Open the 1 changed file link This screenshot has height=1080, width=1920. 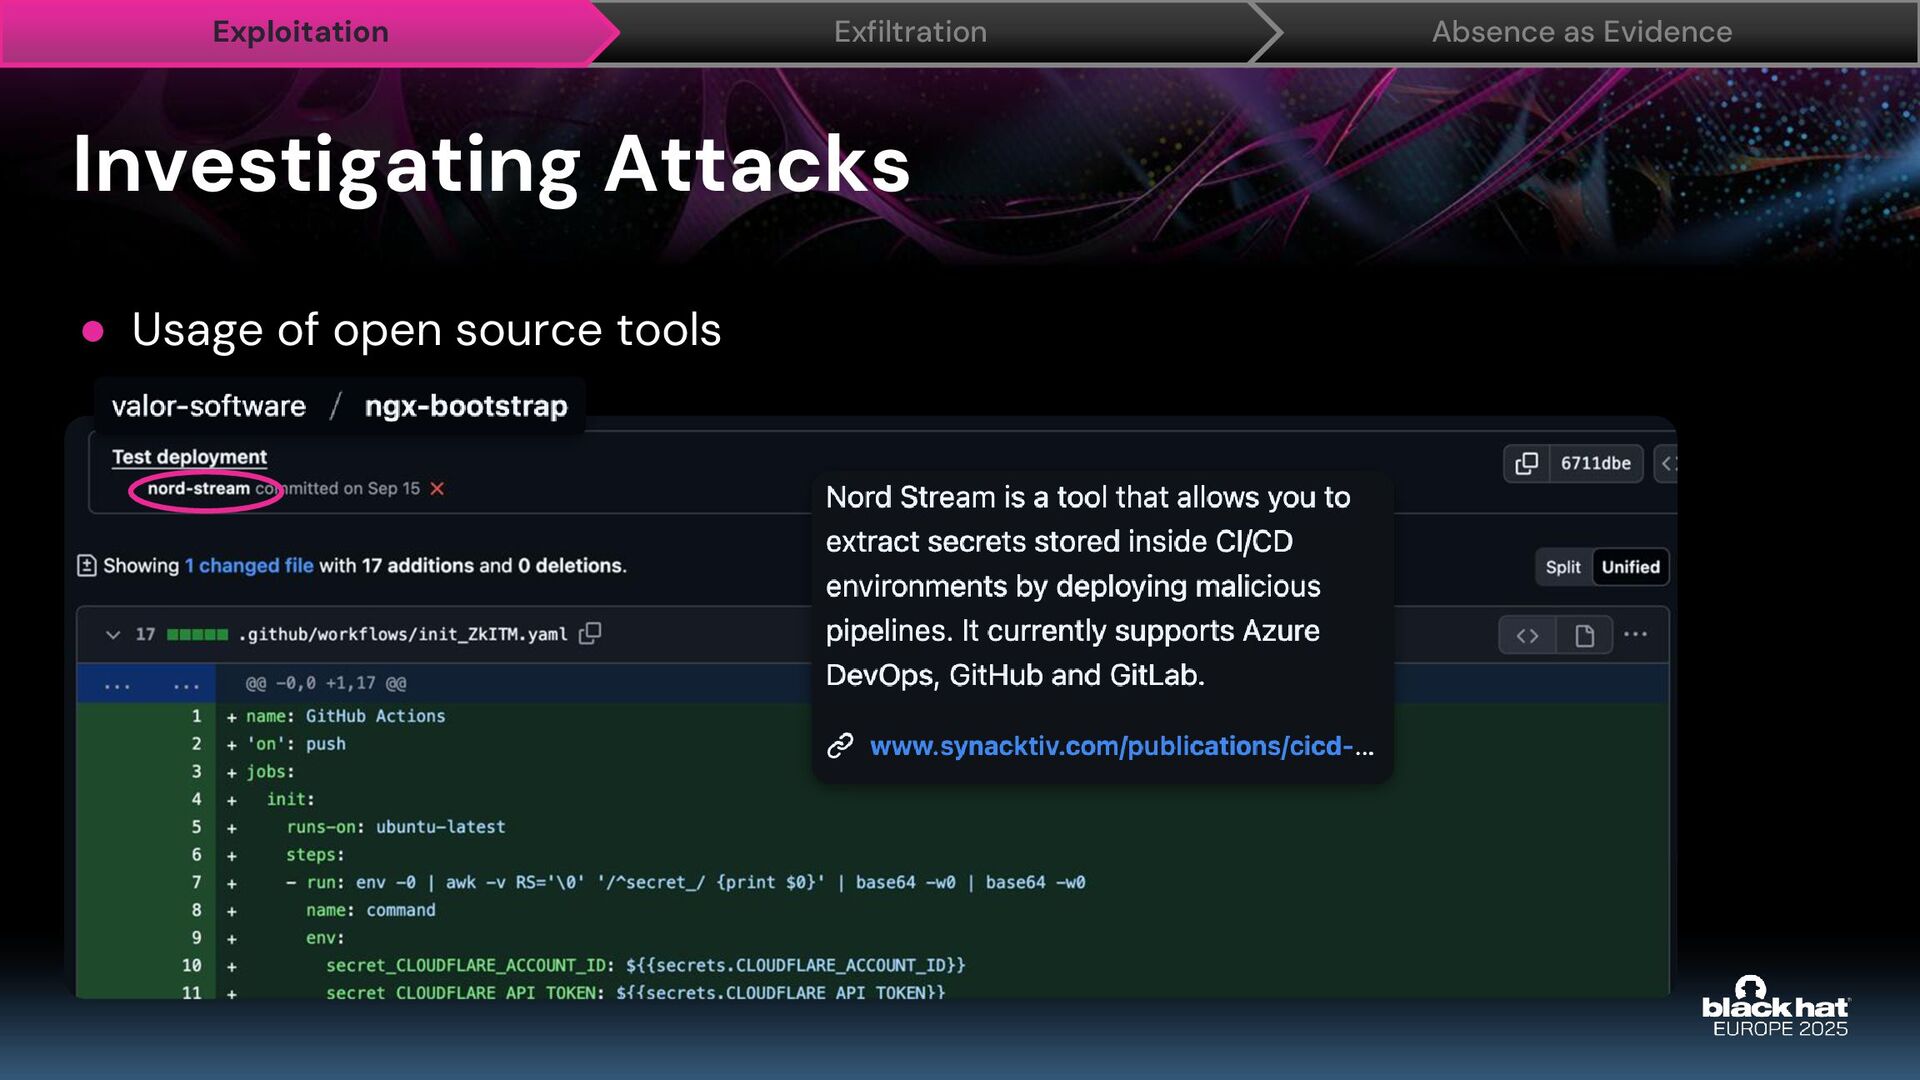click(x=249, y=566)
